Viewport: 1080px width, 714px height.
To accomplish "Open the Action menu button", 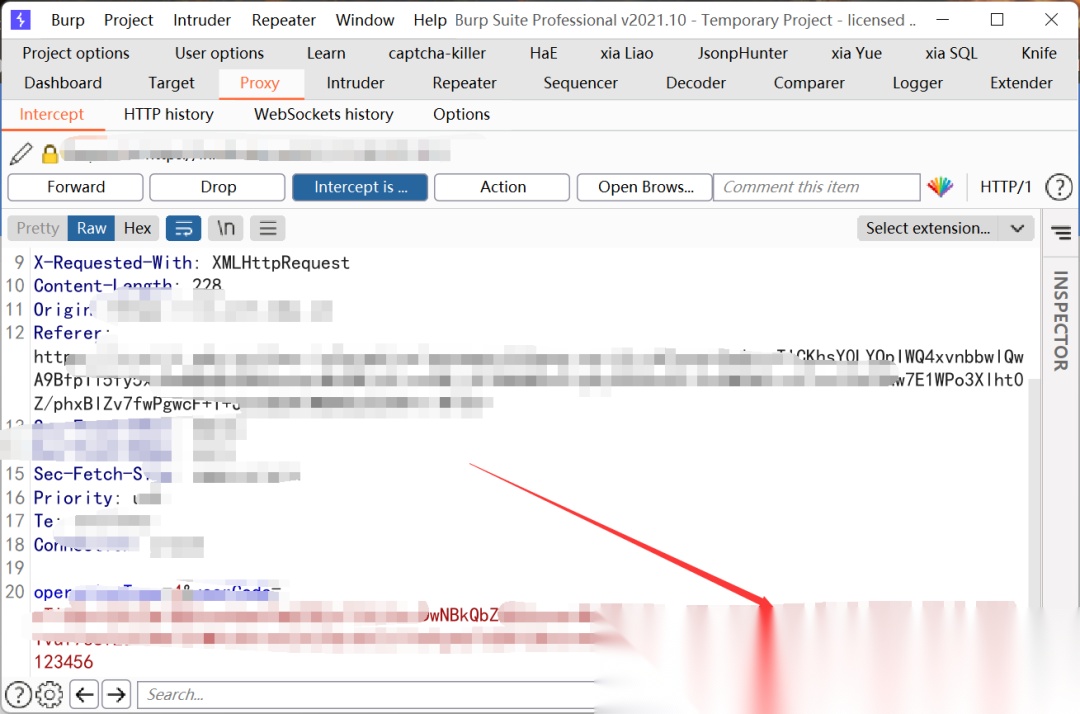I will click(502, 187).
